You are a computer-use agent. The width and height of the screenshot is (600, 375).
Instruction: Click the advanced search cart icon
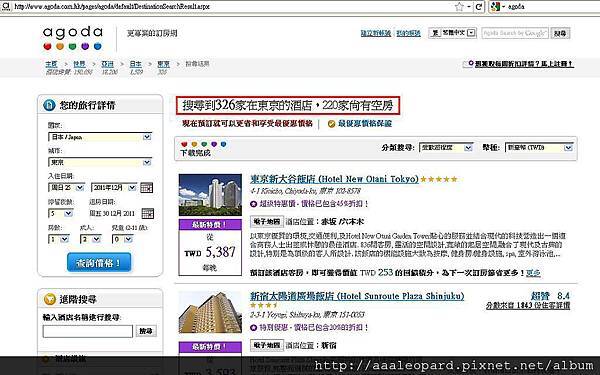50,299
